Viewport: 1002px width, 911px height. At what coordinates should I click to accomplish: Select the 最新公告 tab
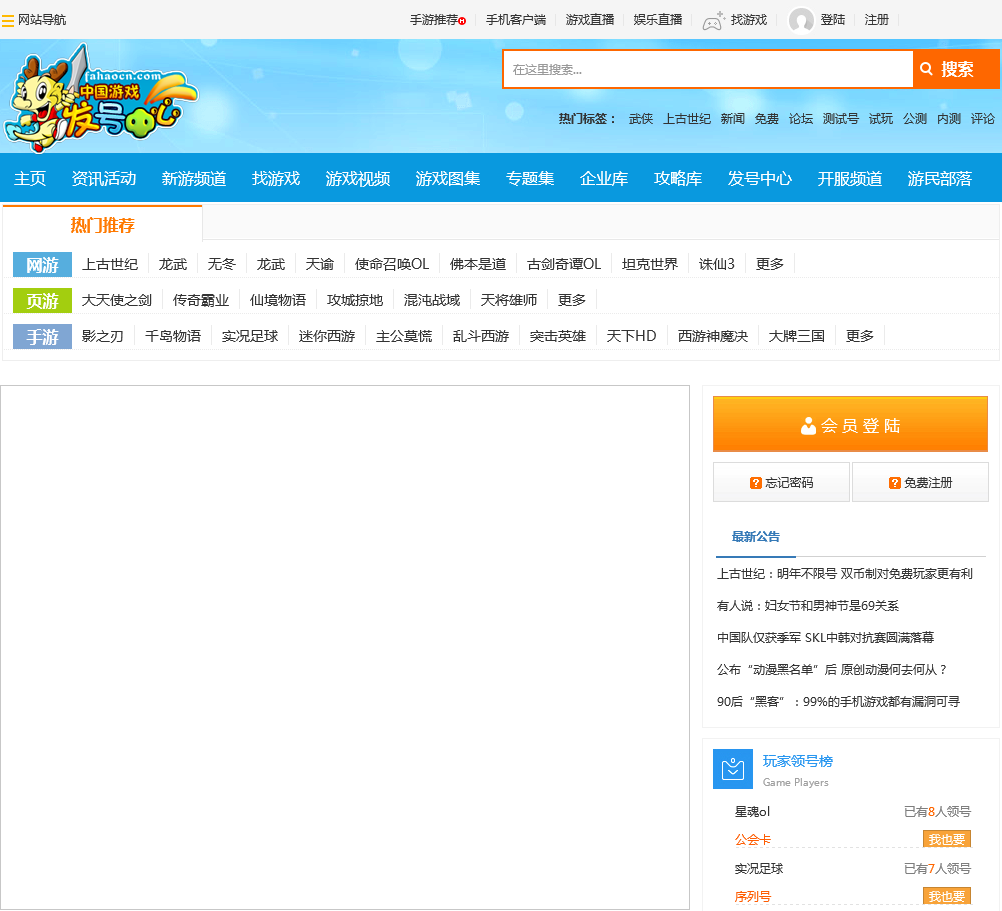coord(755,537)
